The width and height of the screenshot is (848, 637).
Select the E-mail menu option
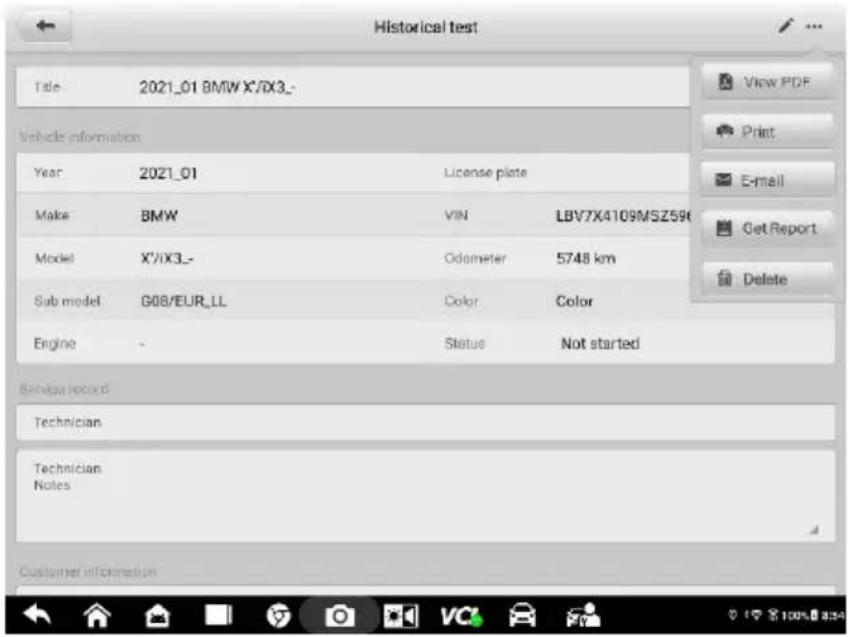pos(767,180)
